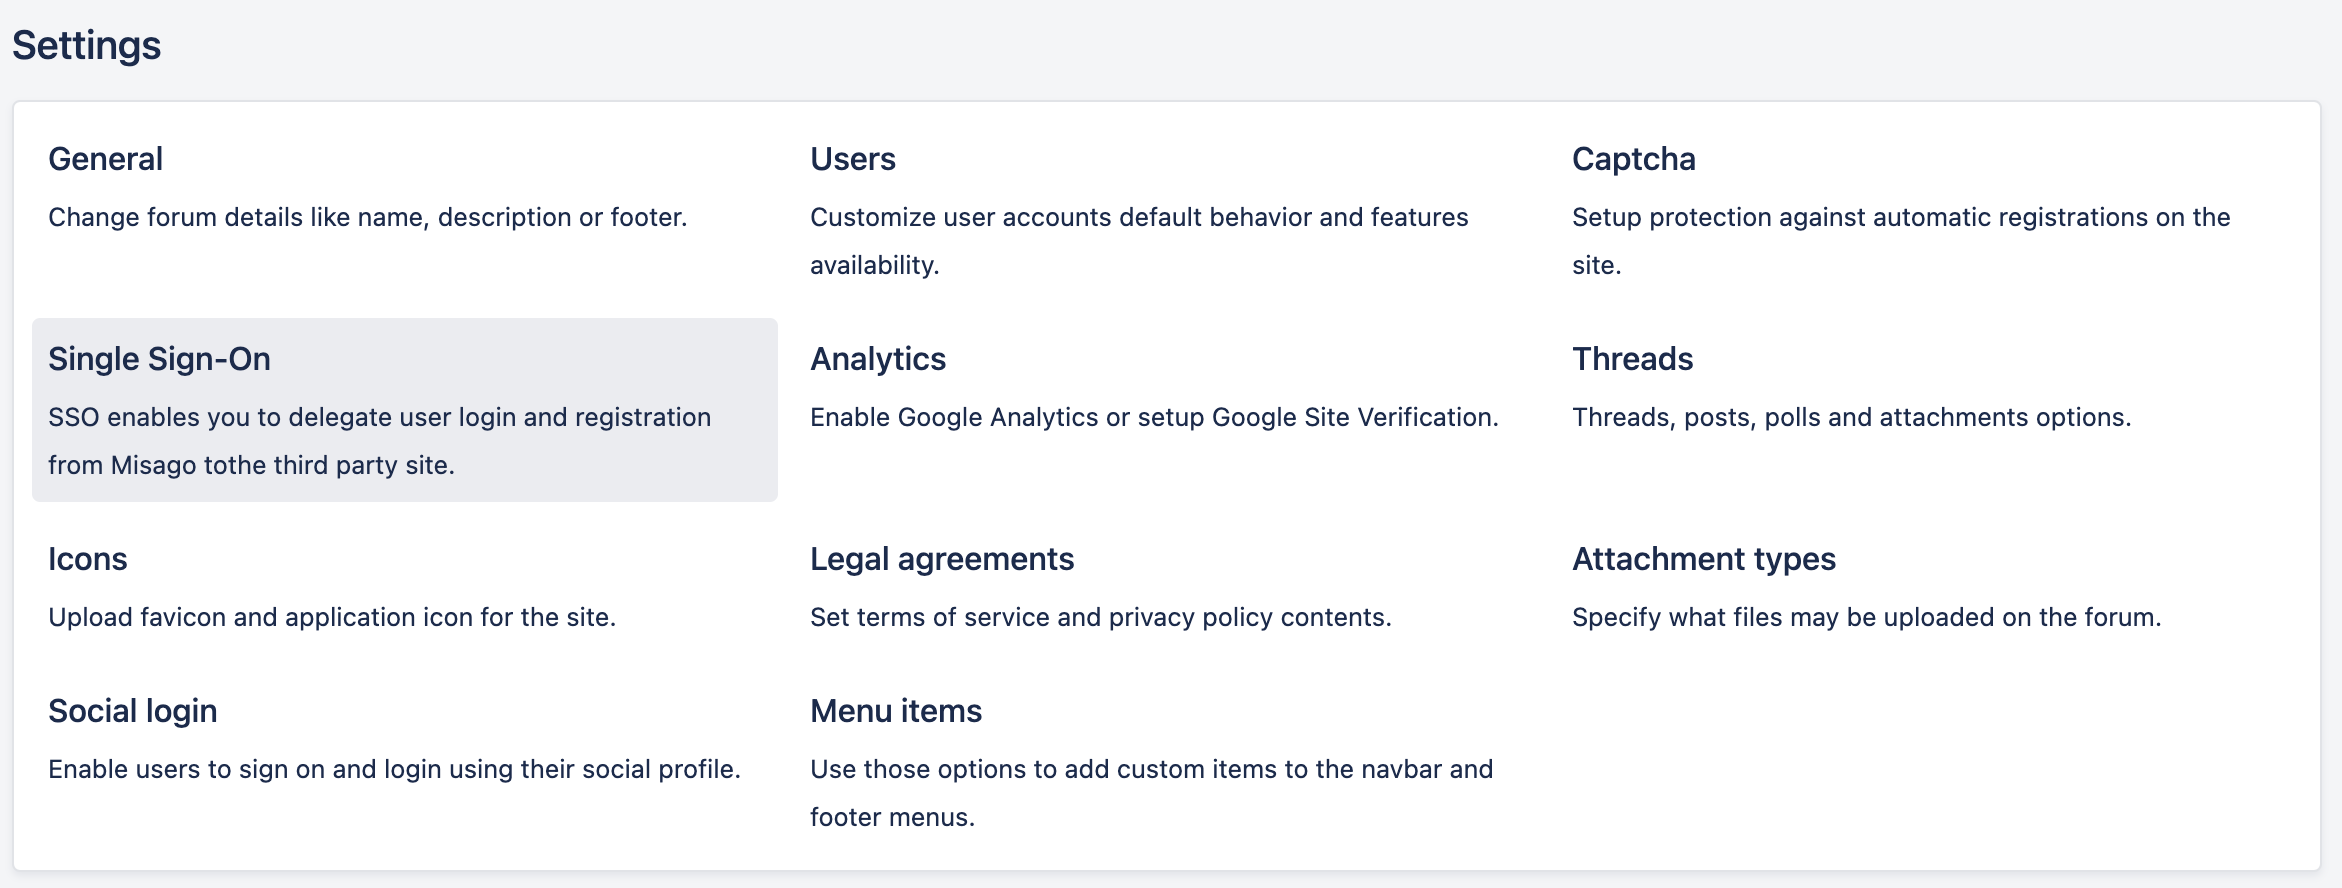The image size is (2342, 888).
Task: Open the Threads settings page
Action: tap(1632, 359)
